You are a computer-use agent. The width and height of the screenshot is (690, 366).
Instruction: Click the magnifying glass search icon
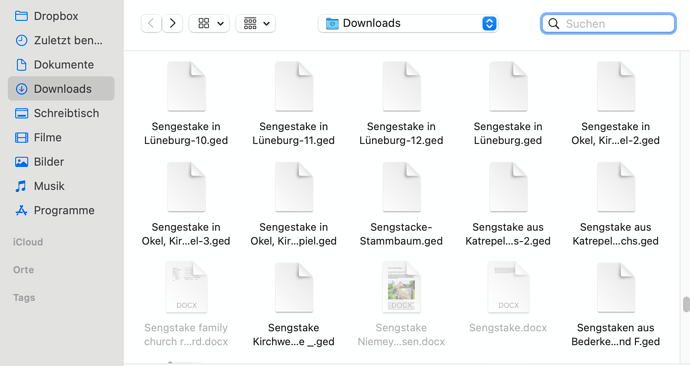click(x=554, y=23)
